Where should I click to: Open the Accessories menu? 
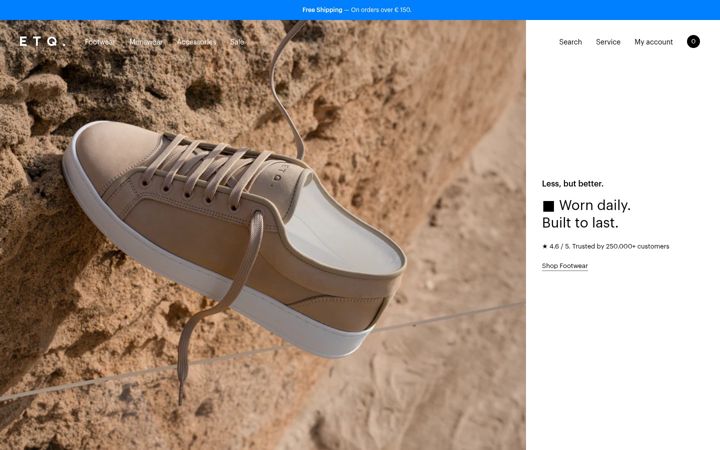point(196,42)
